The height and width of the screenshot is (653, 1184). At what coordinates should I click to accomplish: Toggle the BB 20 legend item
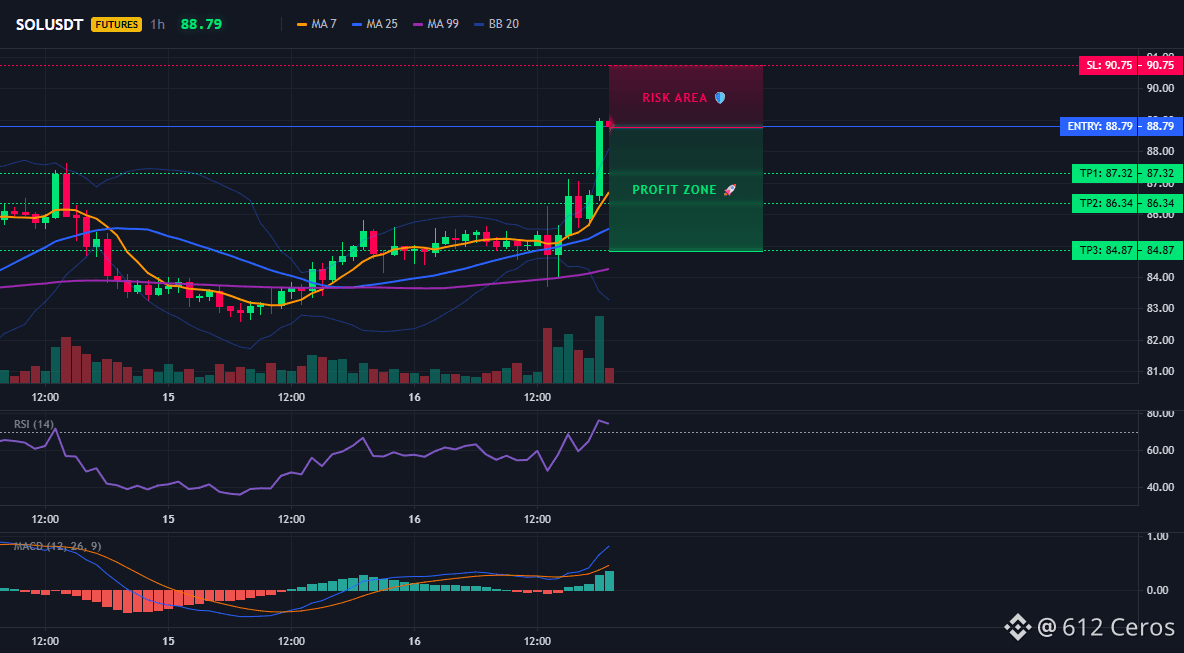pyautogui.click(x=496, y=24)
